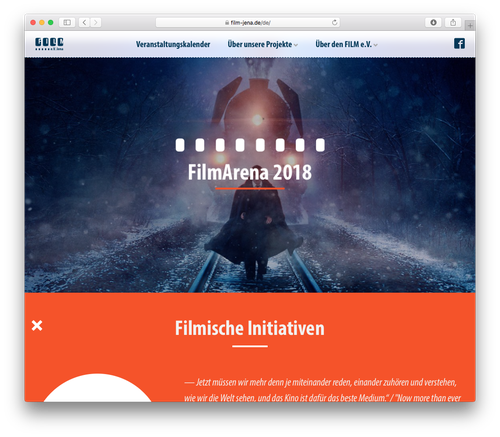The image size is (500, 437).
Task: Go back with Safari's back arrow
Action: pos(84,22)
